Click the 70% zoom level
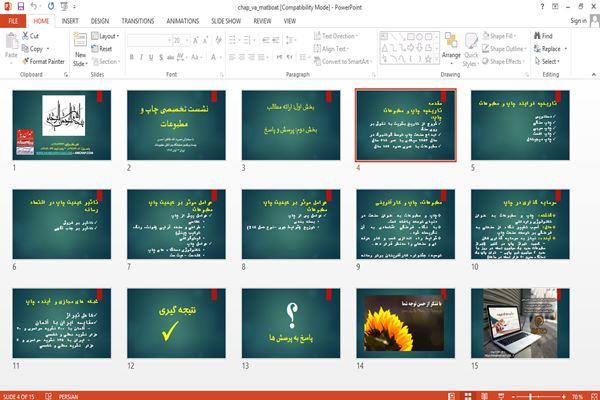600x400 pixels. [578, 397]
